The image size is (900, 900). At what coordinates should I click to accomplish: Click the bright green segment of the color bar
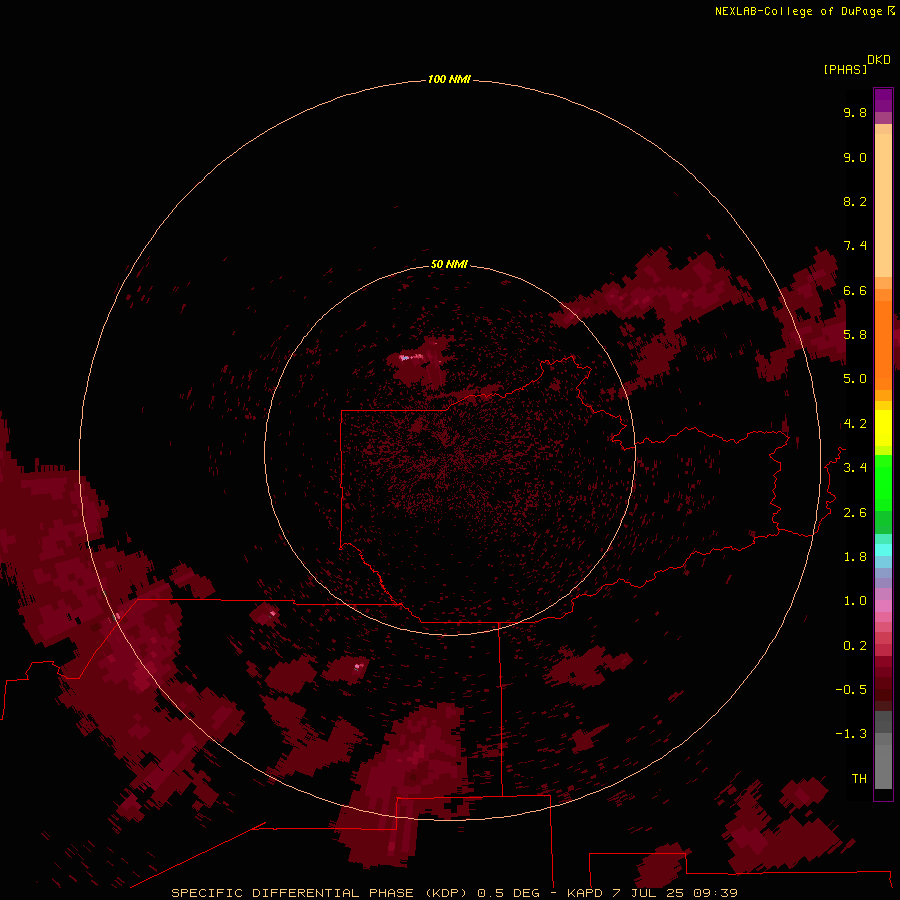[883, 482]
